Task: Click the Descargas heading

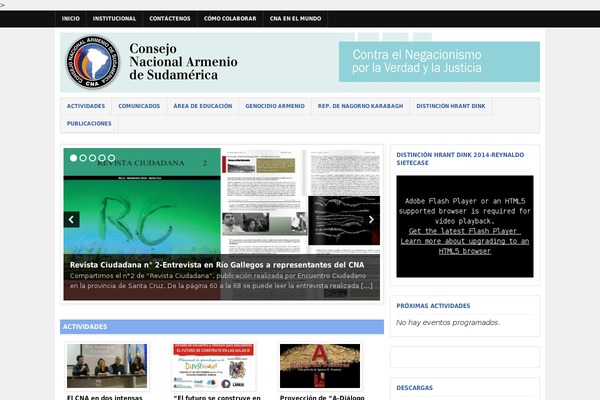Action: click(414, 388)
